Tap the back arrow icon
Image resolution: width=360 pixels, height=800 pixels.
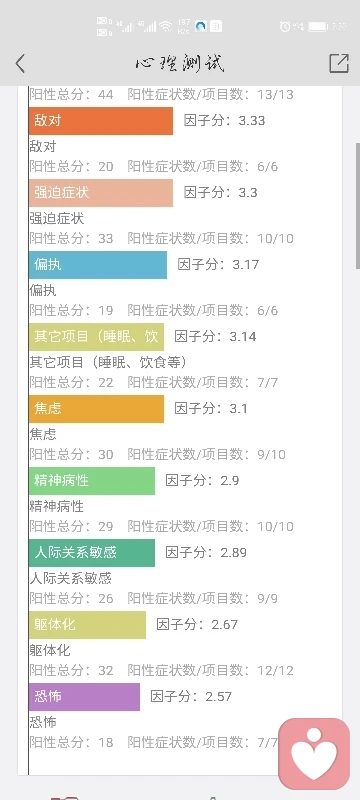tap(20, 64)
